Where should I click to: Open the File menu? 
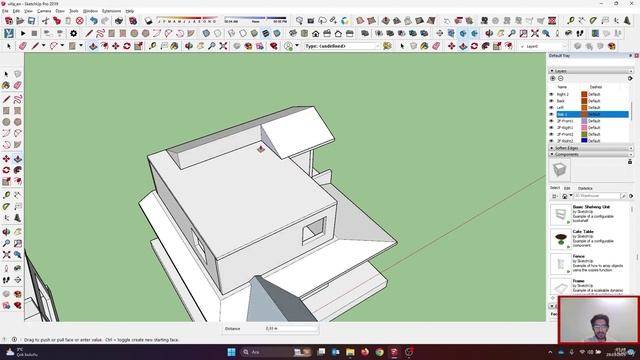[5, 11]
